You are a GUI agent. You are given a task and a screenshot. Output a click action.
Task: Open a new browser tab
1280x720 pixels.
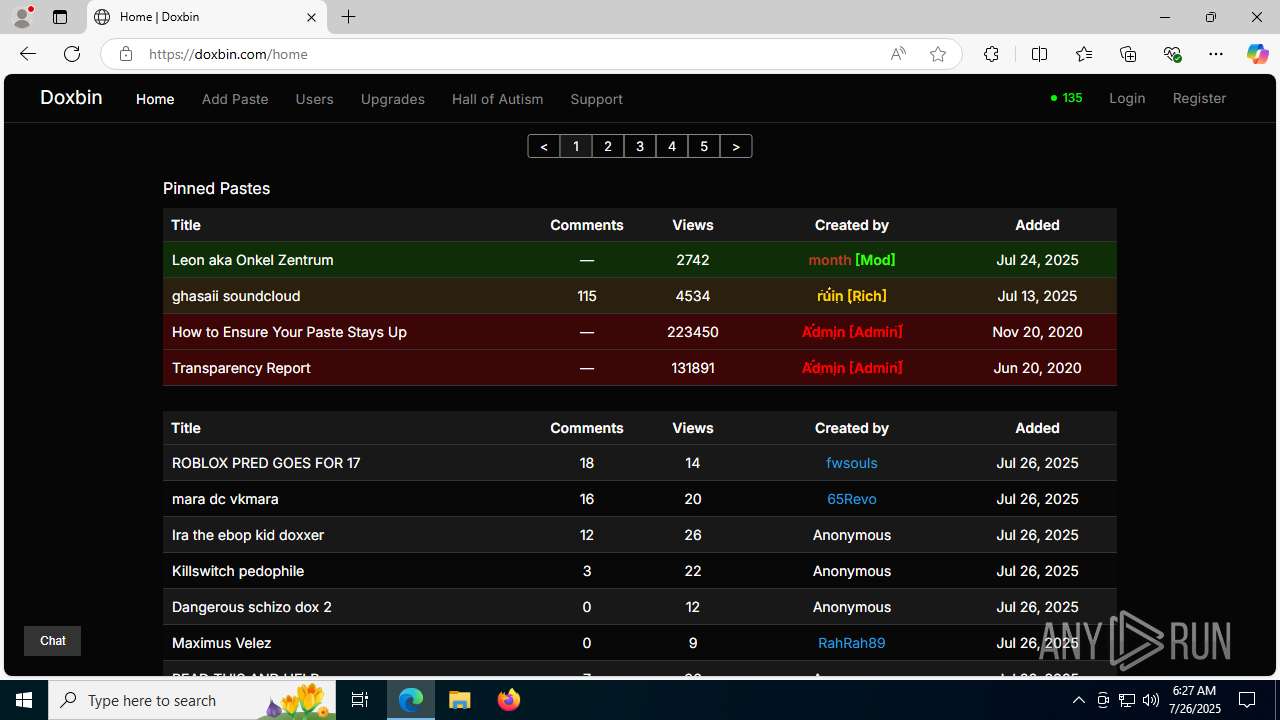point(348,17)
